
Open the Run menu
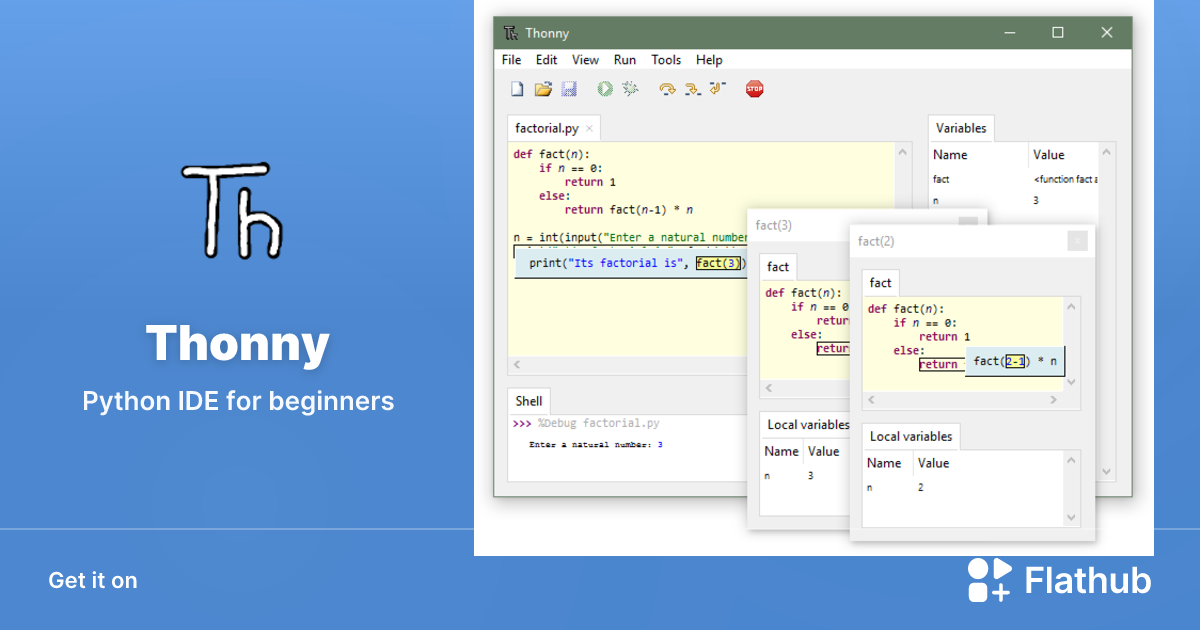pos(625,60)
